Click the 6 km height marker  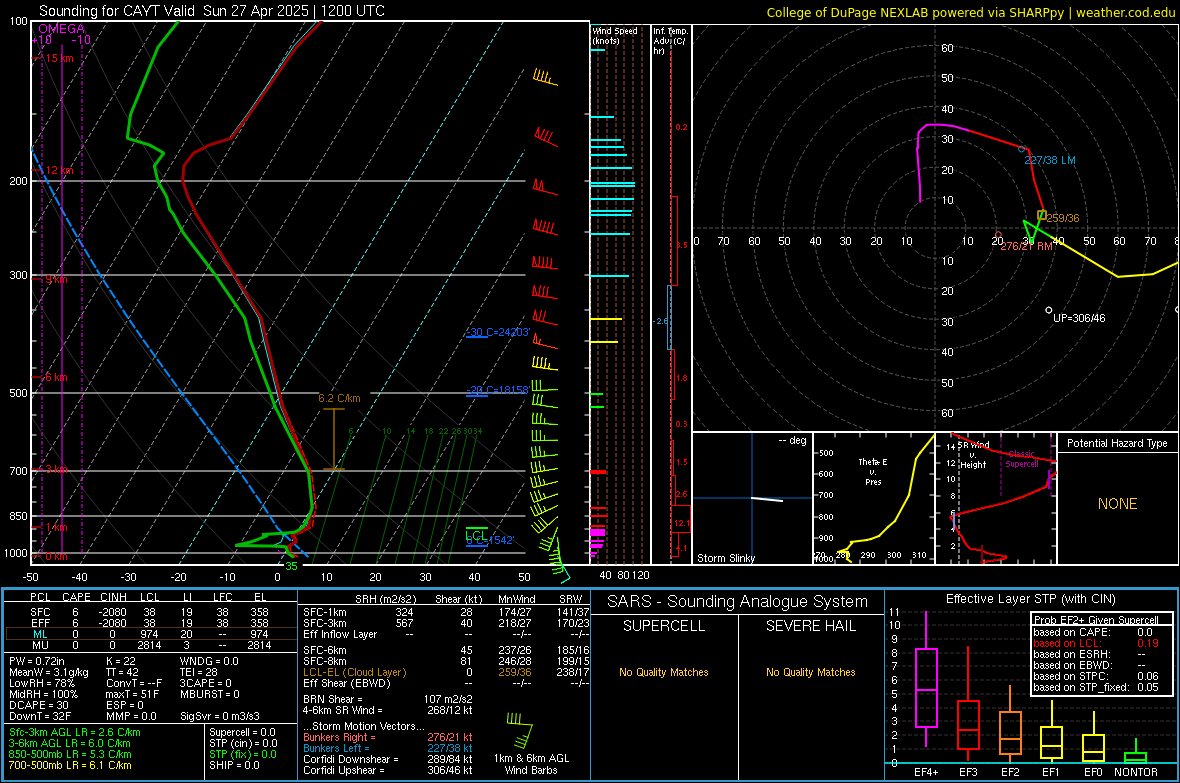pos(56,377)
